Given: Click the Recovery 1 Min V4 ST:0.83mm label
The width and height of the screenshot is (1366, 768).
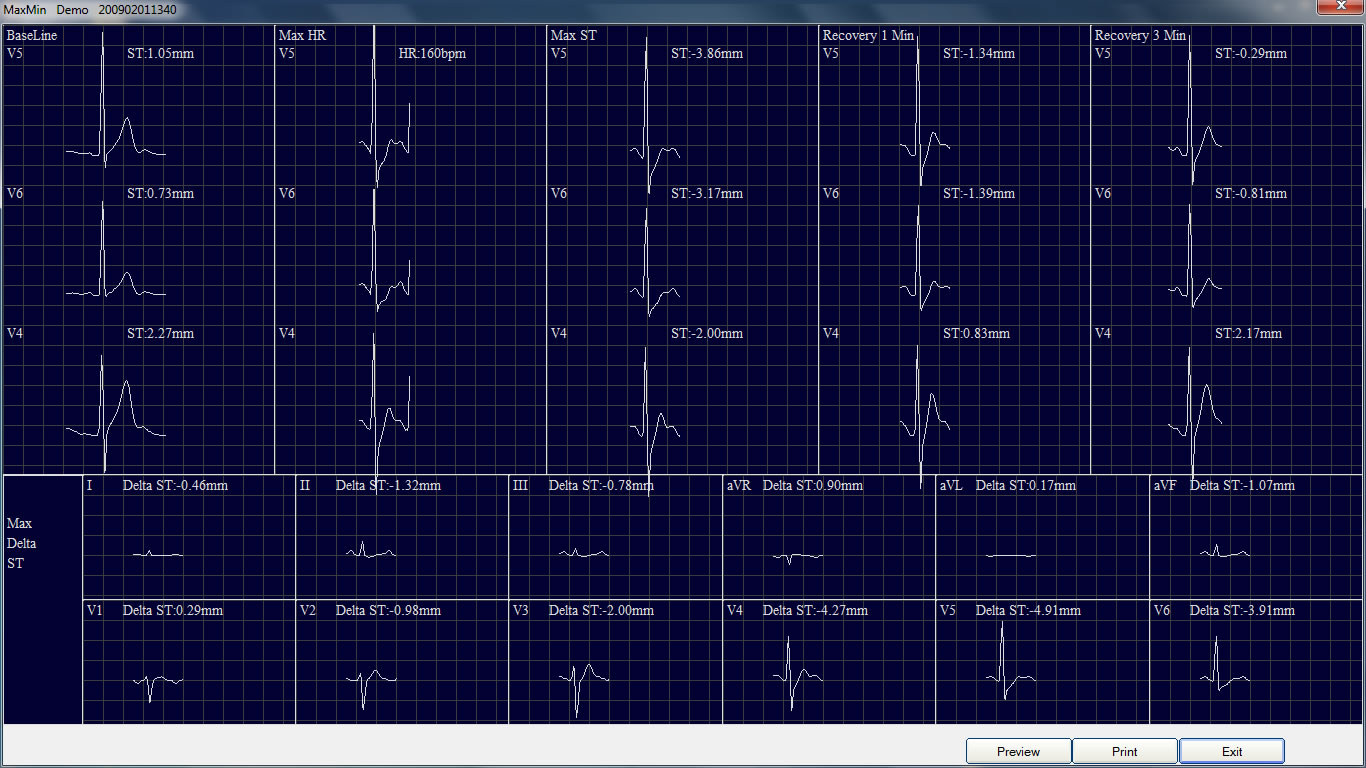Looking at the screenshot, I should [x=975, y=334].
